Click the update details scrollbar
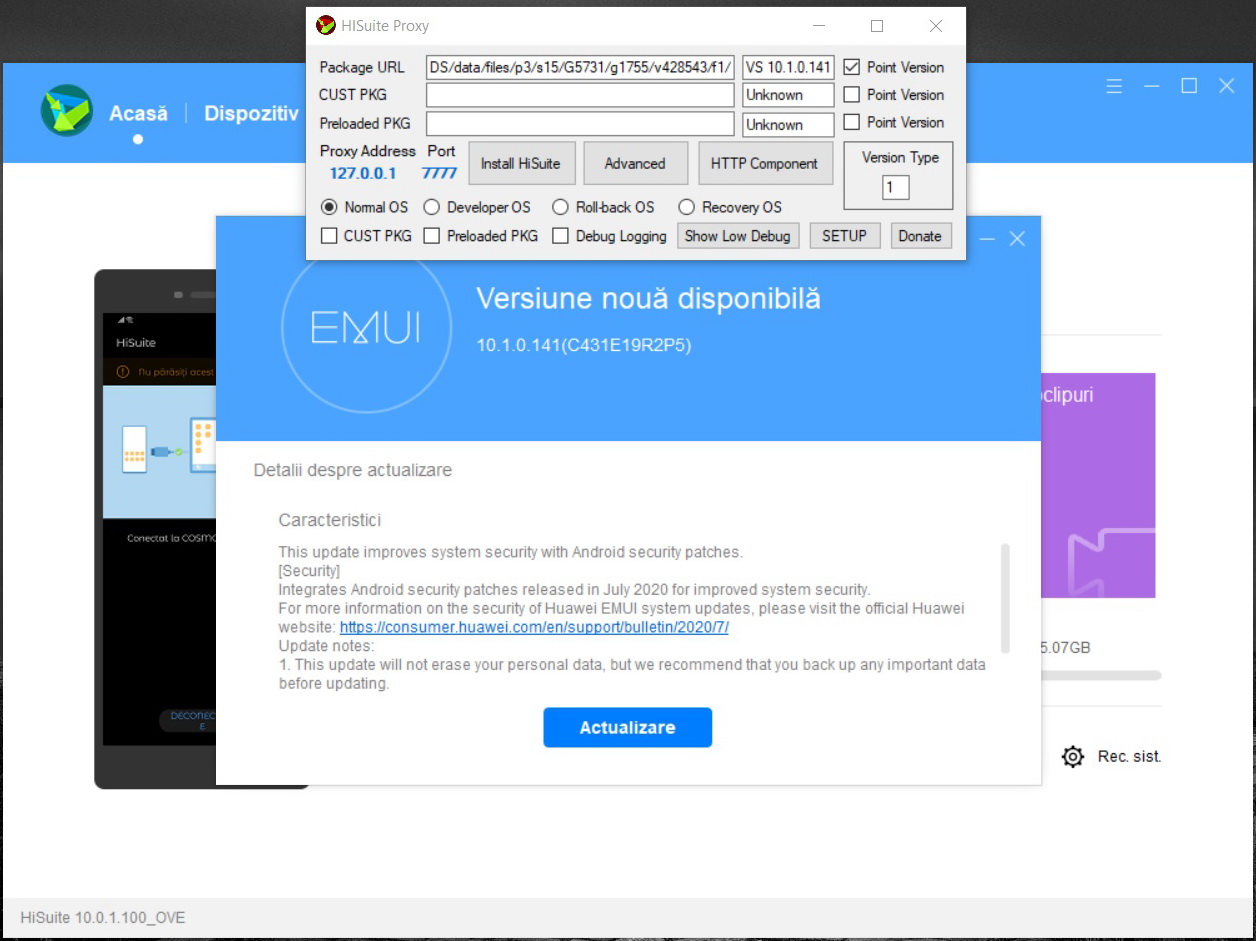 point(1005,598)
